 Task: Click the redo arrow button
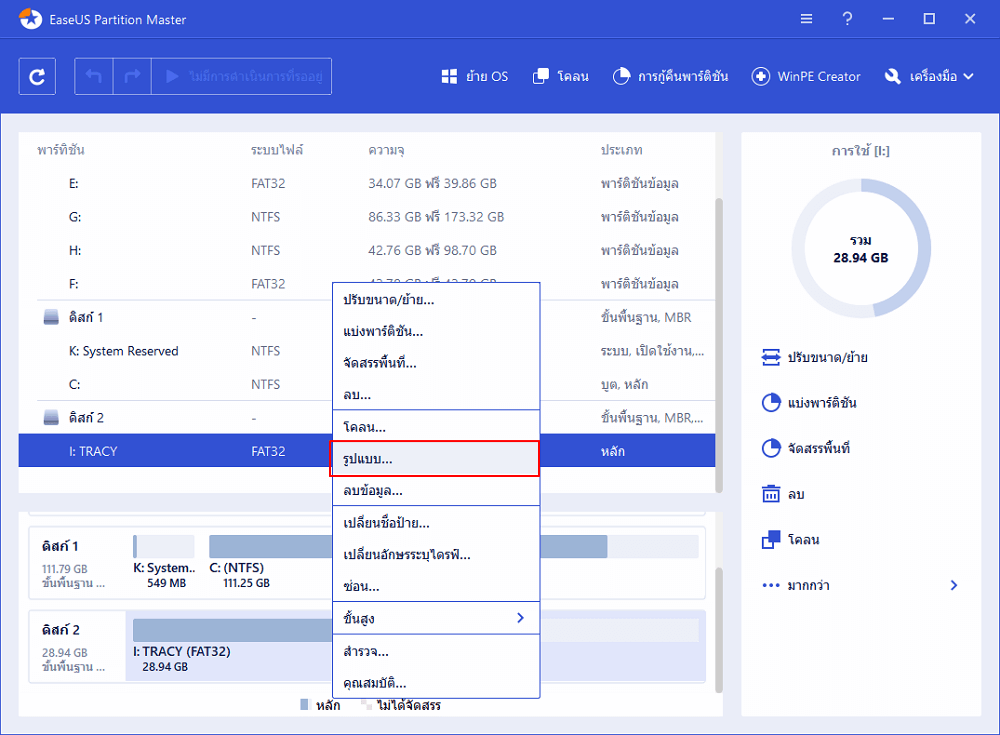coord(132,77)
